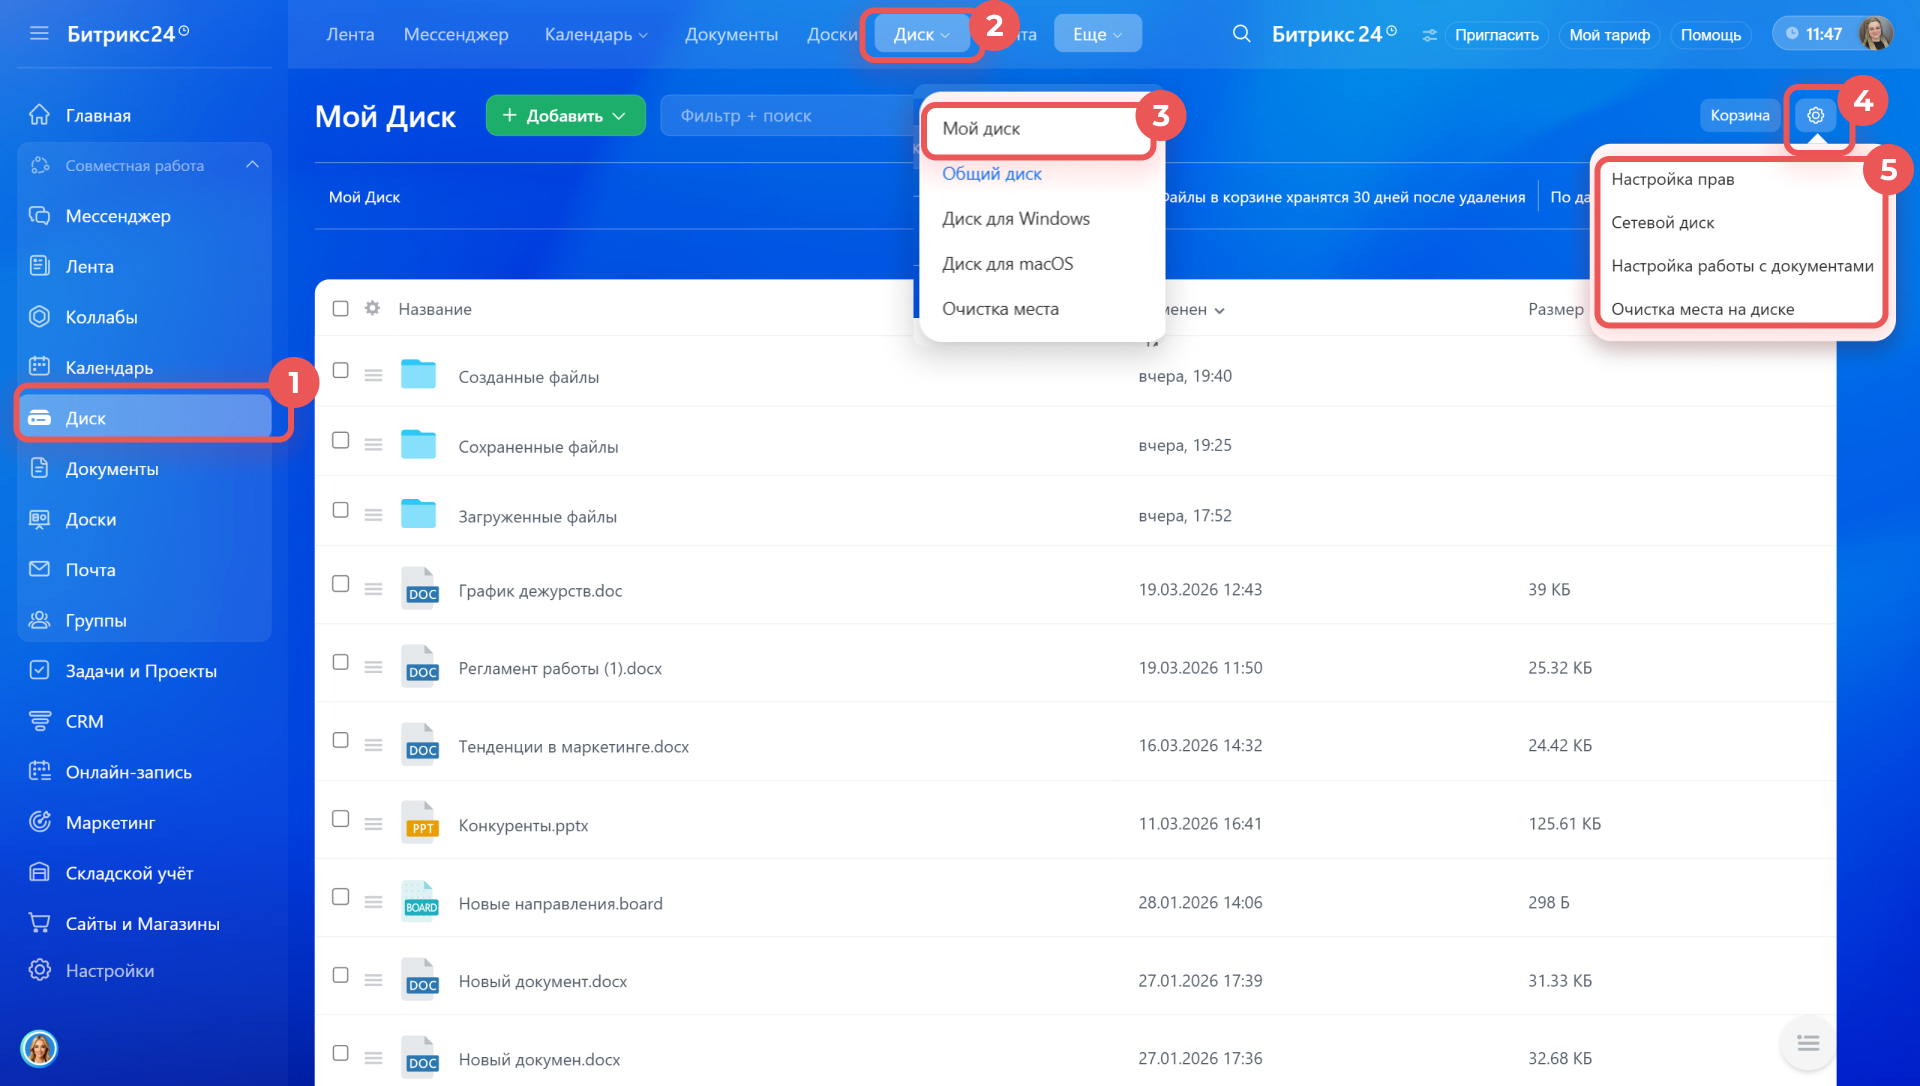Open the Disk settings gear icon
This screenshot has width=1920, height=1086.
click(x=1815, y=116)
